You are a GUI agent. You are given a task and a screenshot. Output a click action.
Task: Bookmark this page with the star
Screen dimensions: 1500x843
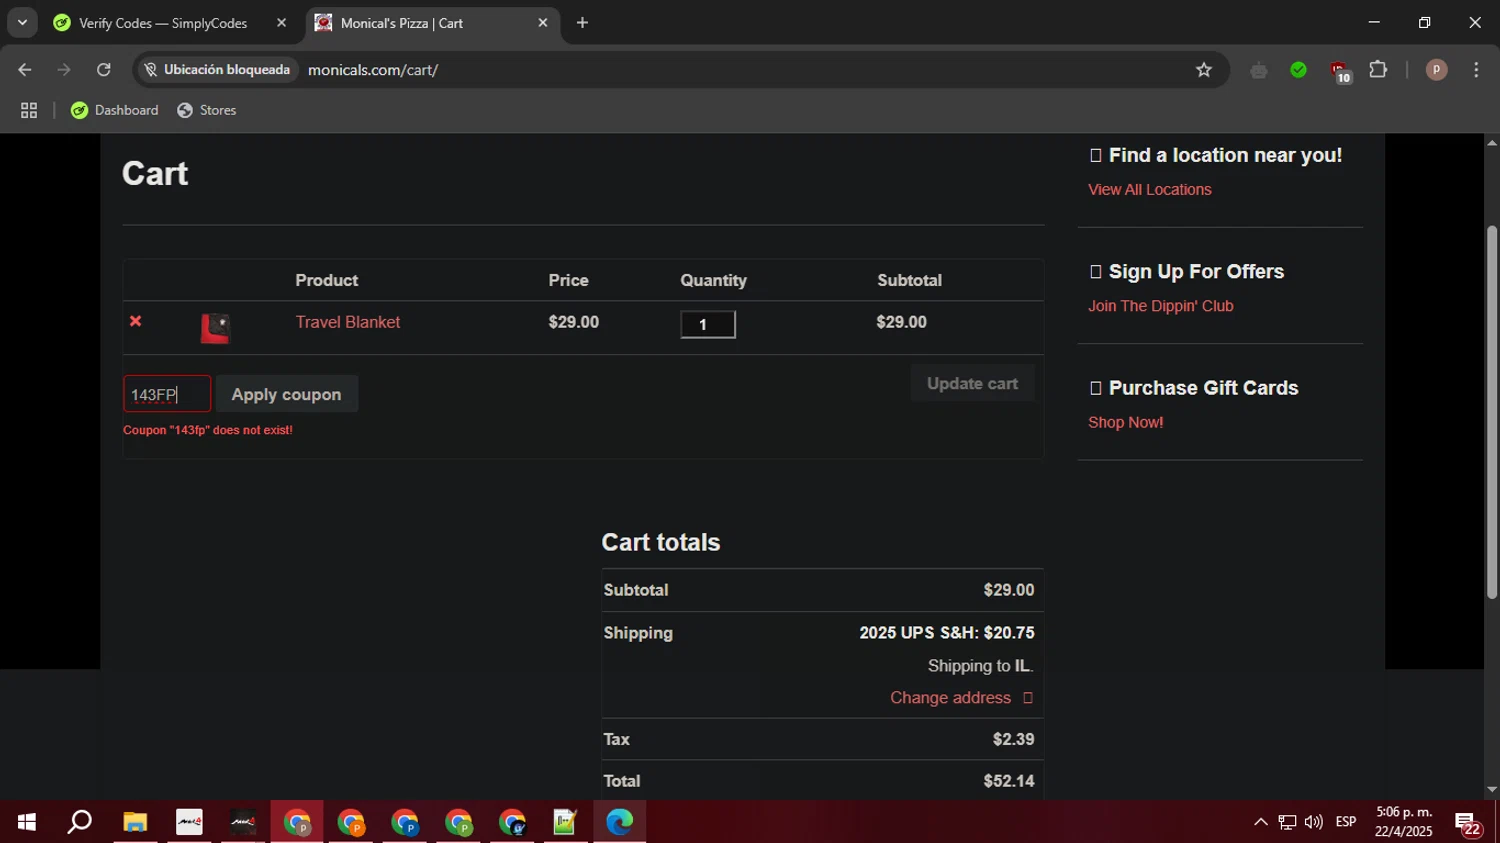pyautogui.click(x=1204, y=70)
